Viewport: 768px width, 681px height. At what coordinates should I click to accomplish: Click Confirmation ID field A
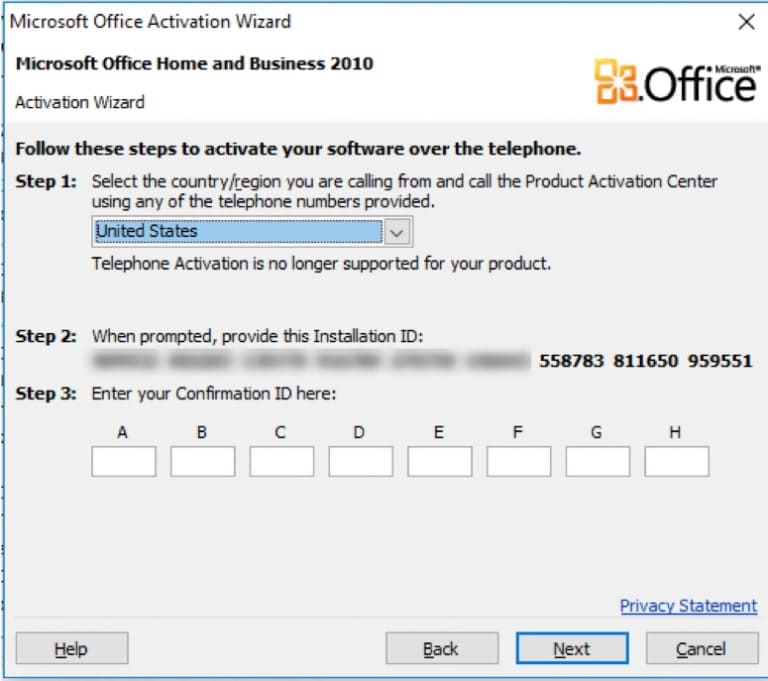[x=124, y=461]
